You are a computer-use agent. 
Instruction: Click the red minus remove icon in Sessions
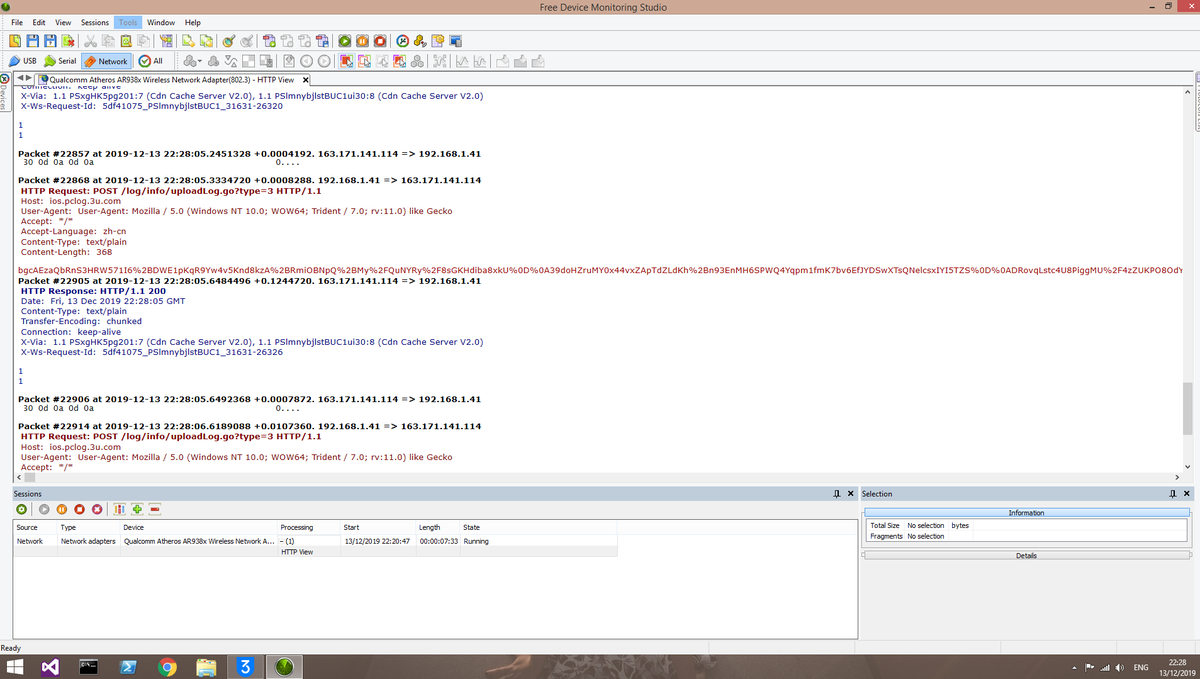[x=155, y=509]
